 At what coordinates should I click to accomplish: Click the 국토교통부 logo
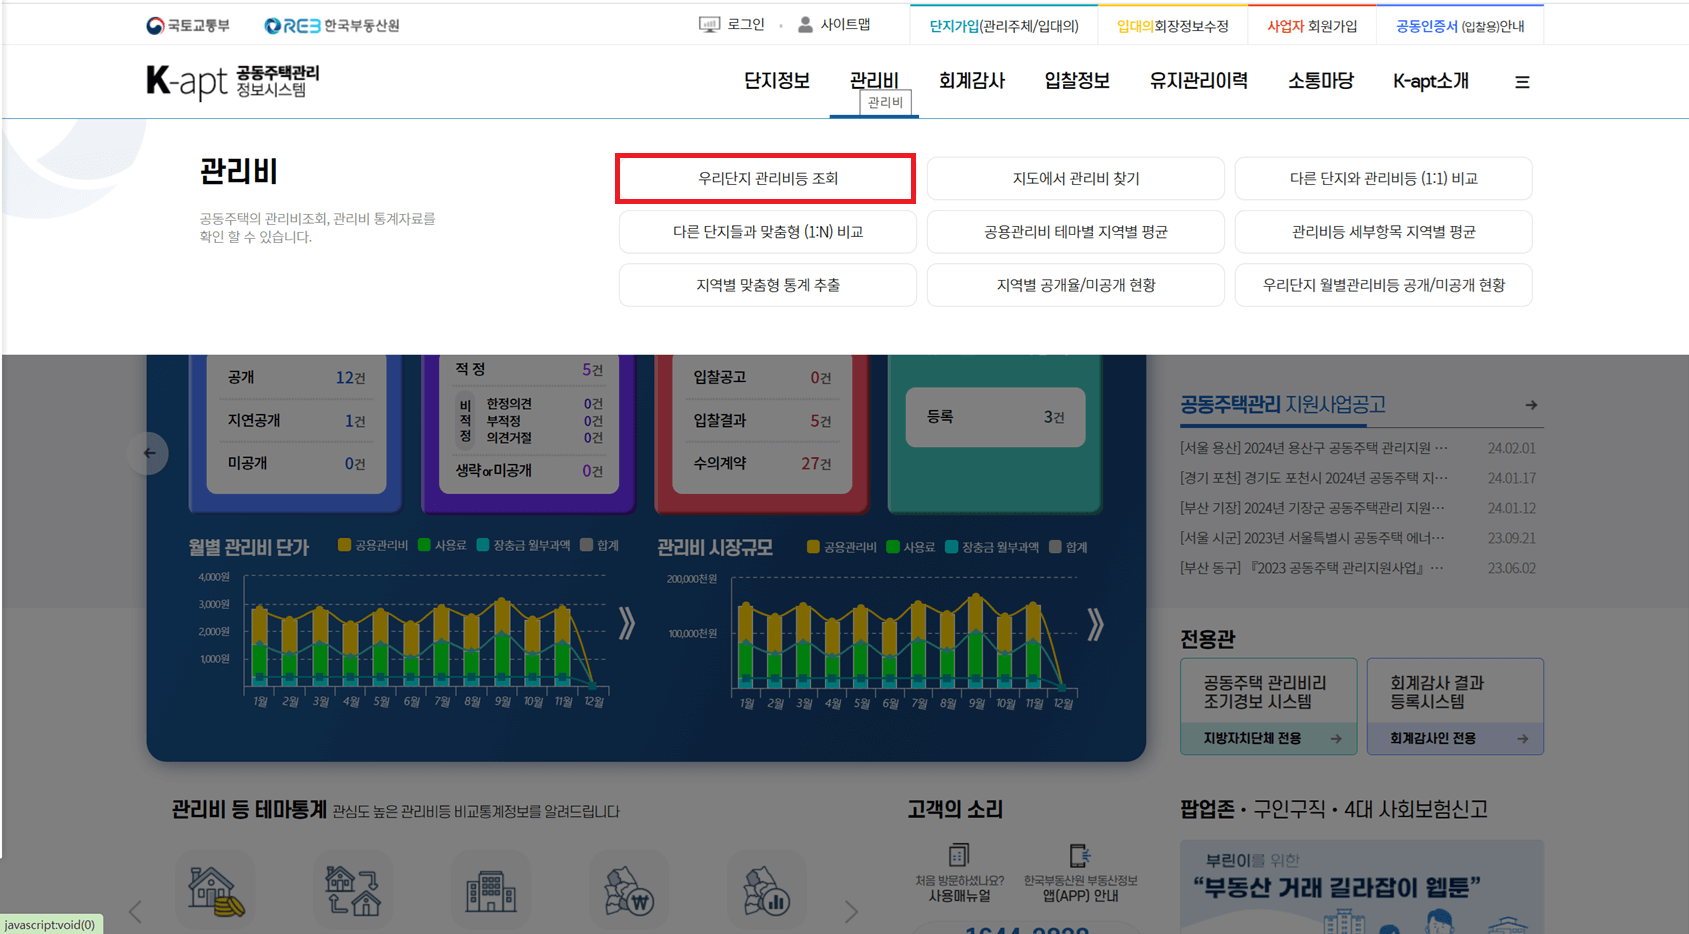coord(190,25)
